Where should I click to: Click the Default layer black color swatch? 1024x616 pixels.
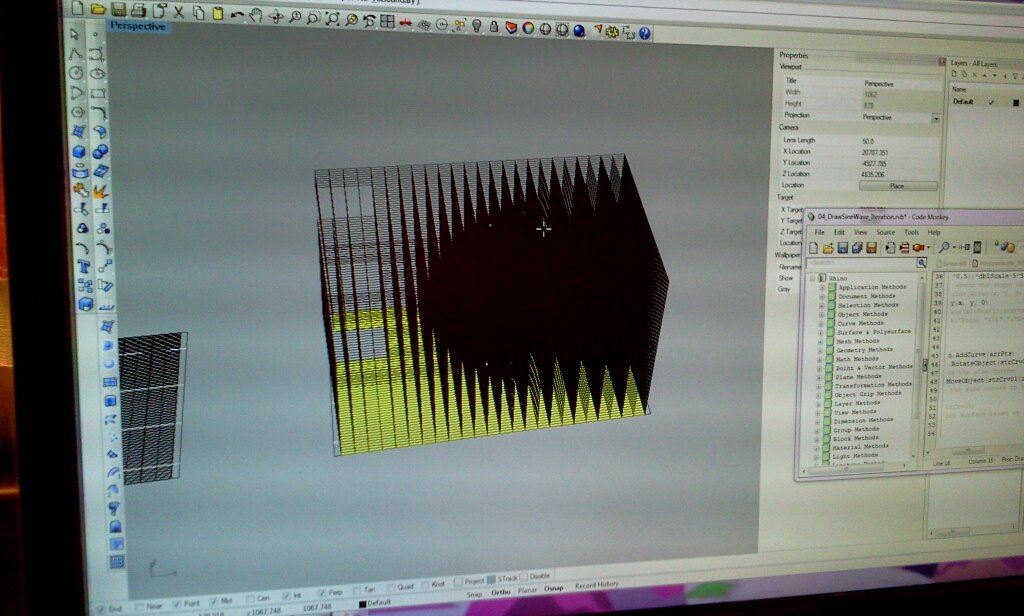point(1016,102)
